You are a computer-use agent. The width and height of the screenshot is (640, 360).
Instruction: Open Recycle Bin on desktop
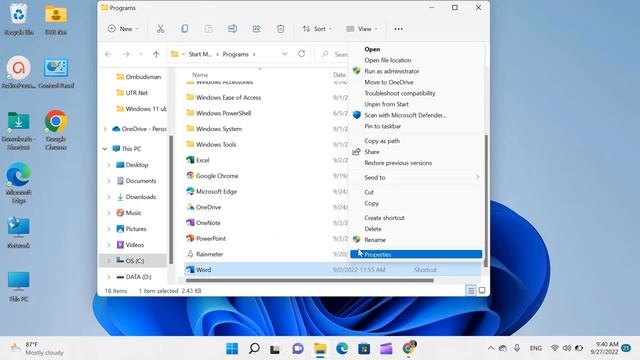pyautogui.click(x=19, y=19)
